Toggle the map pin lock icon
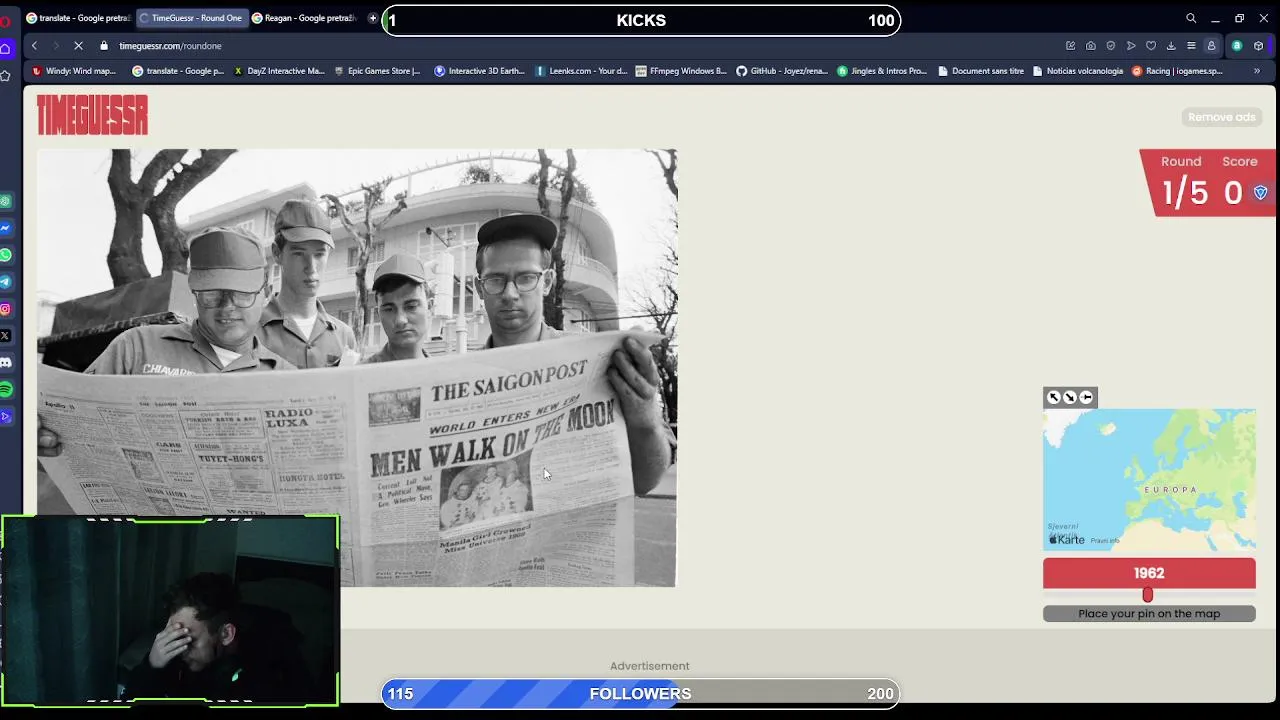This screenshot has width=1280, height=720. (x=1087, y=397)
